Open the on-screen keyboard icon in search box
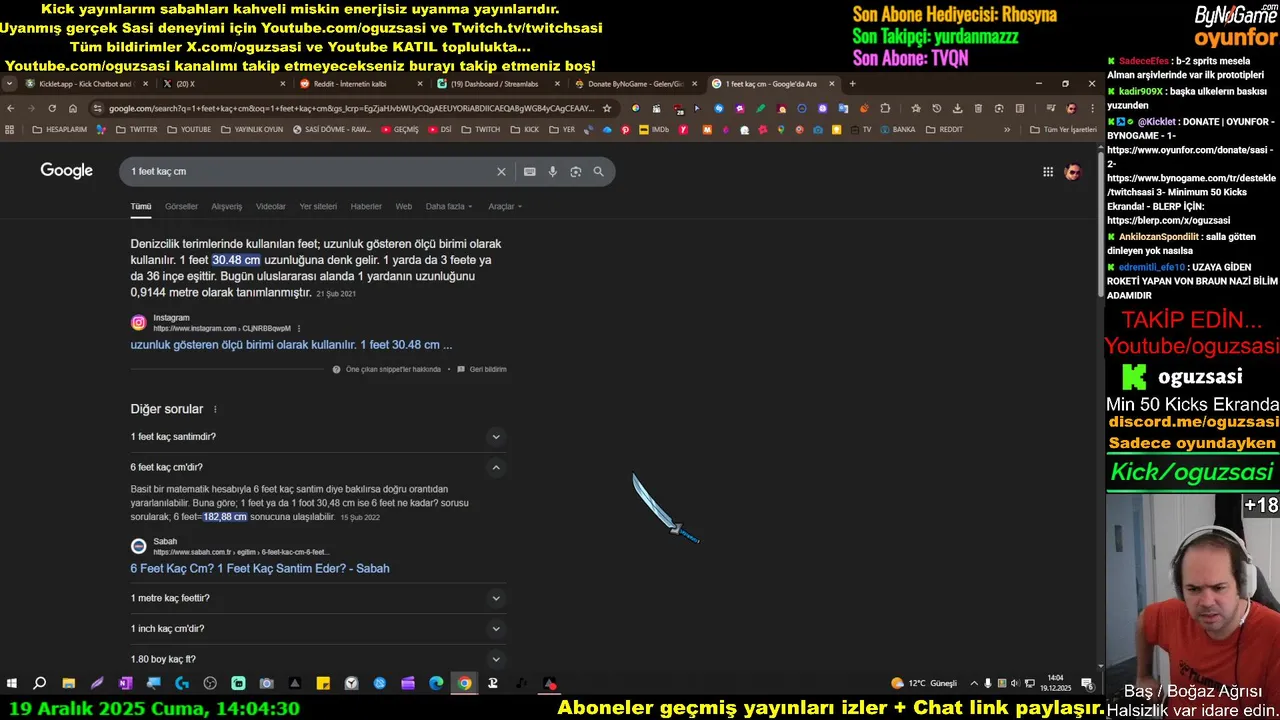 (530, 172)
